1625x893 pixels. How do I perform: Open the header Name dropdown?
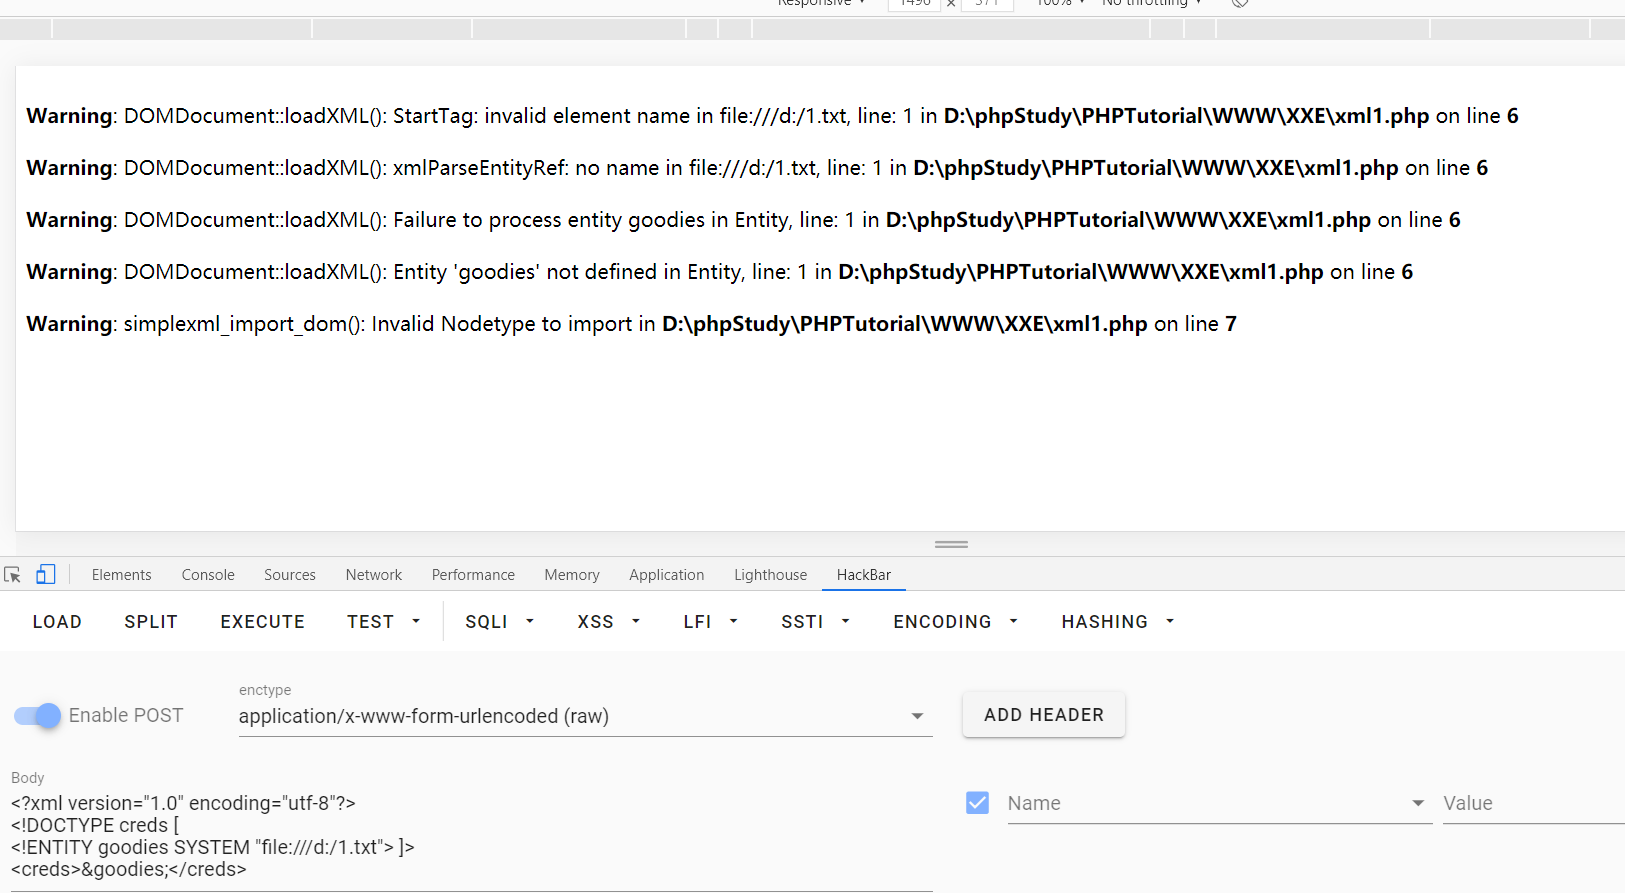click(x=1219, y=804)
